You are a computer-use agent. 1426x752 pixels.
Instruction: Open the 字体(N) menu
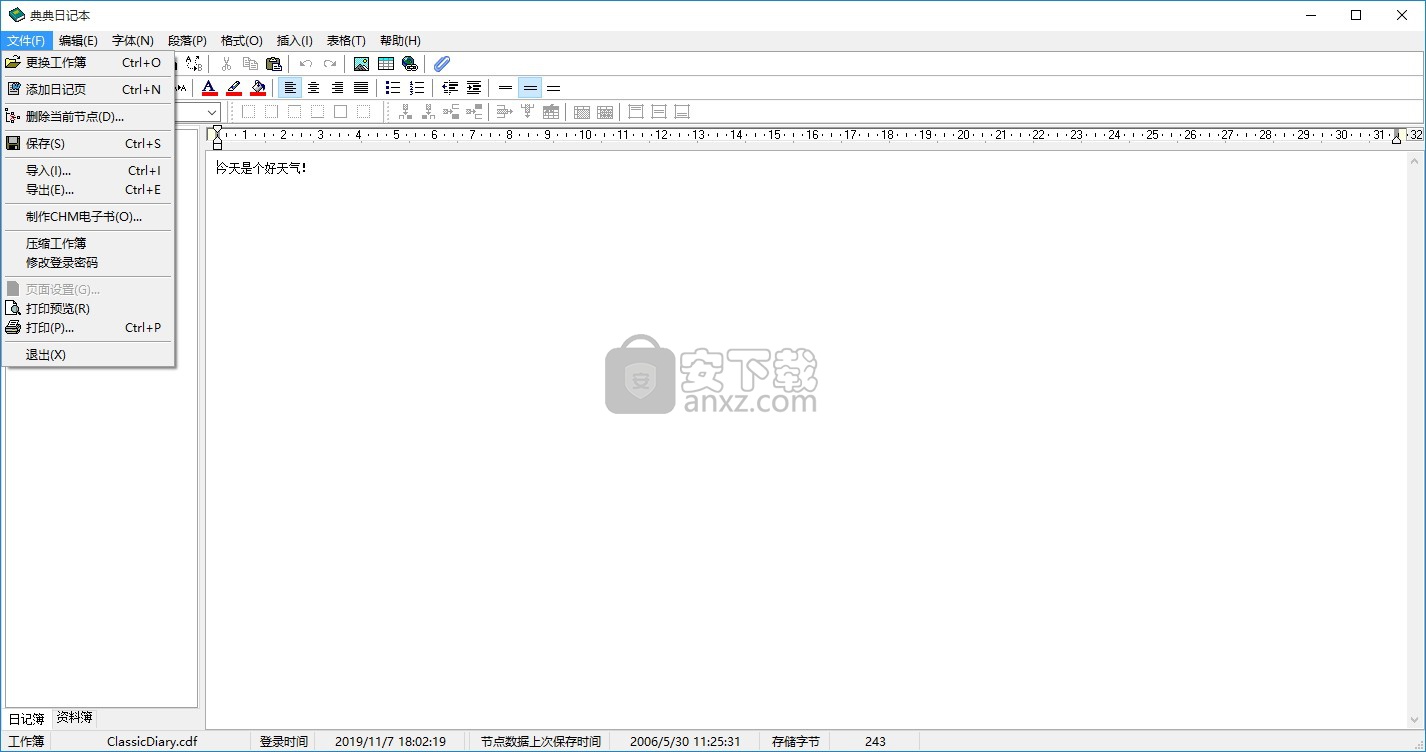pyautogui.click(x=133, y=41)
